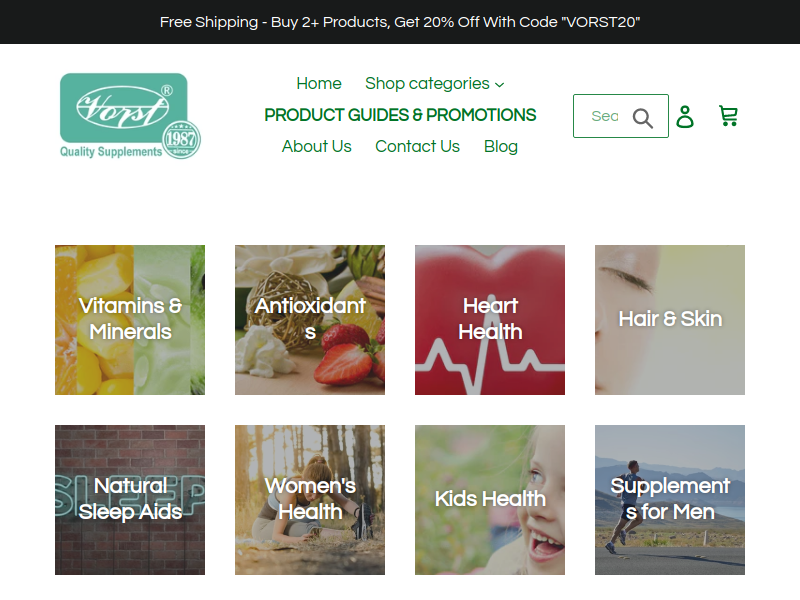Choose the Heart Health category tile
This screenshot has height=600, width=800.
tap(490, 320)
